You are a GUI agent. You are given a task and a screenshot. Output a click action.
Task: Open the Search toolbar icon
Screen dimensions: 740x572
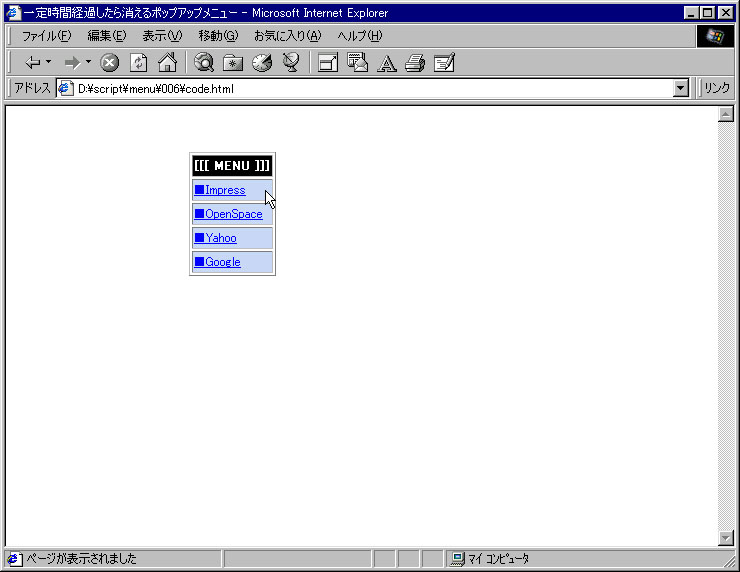point(204,62)
